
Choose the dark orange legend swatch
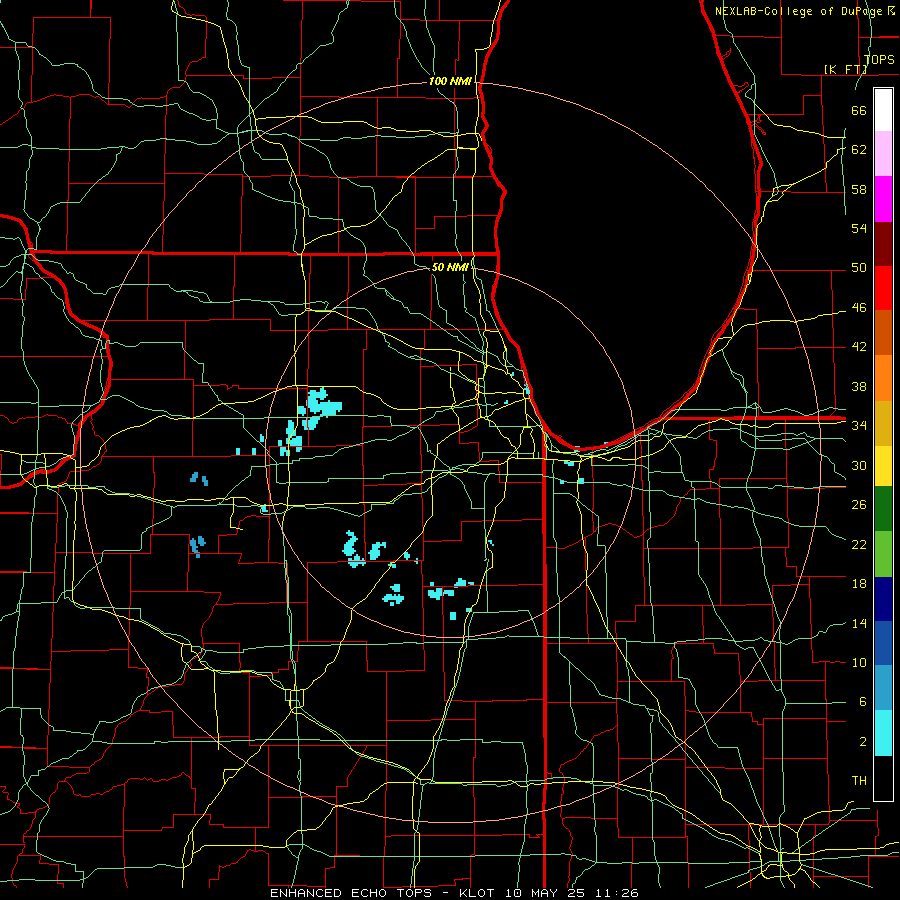[x=883, y=333]
